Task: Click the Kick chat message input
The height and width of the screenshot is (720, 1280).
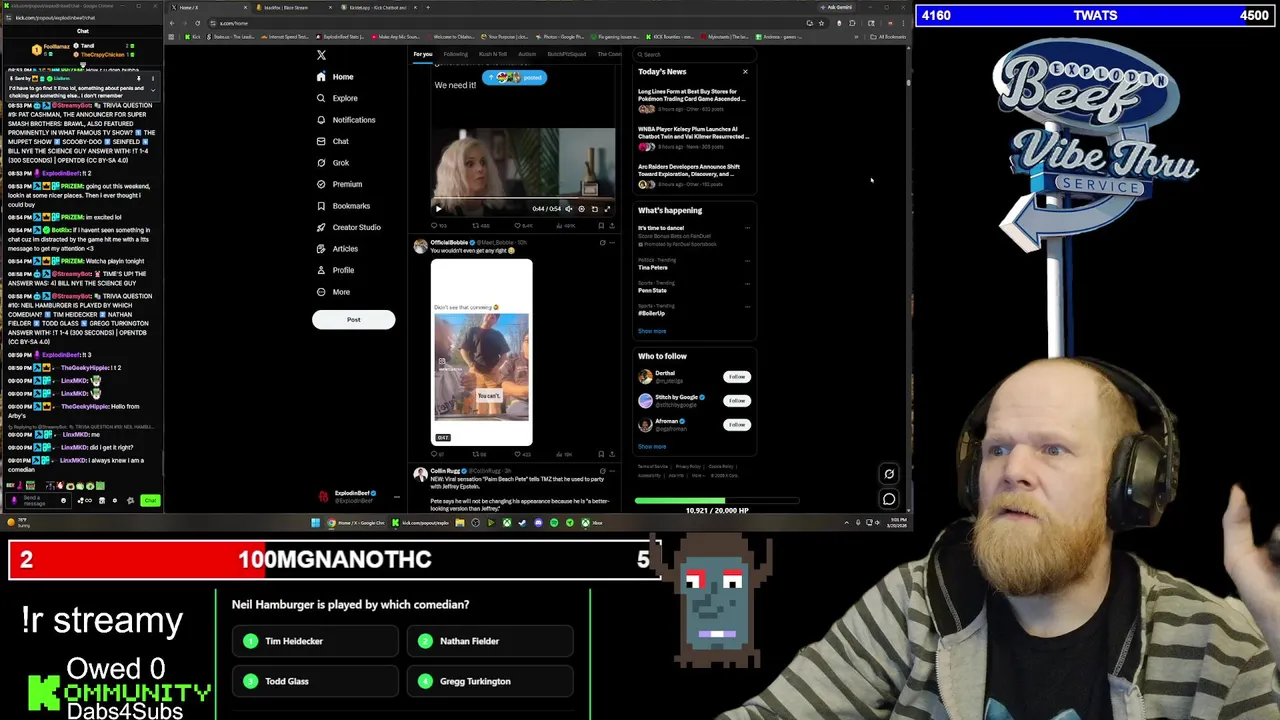Action: click(x=40, y=500)
